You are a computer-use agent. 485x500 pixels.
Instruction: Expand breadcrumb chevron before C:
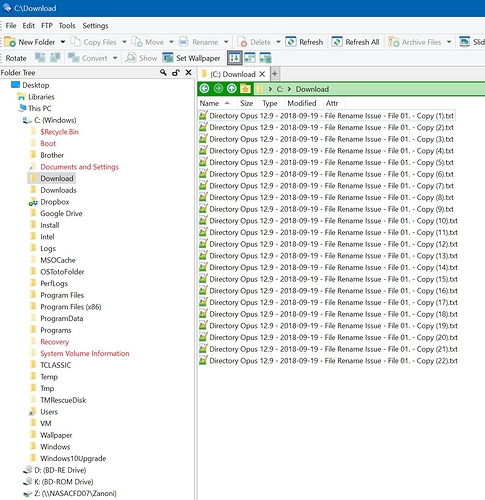(x=270, y=89)
